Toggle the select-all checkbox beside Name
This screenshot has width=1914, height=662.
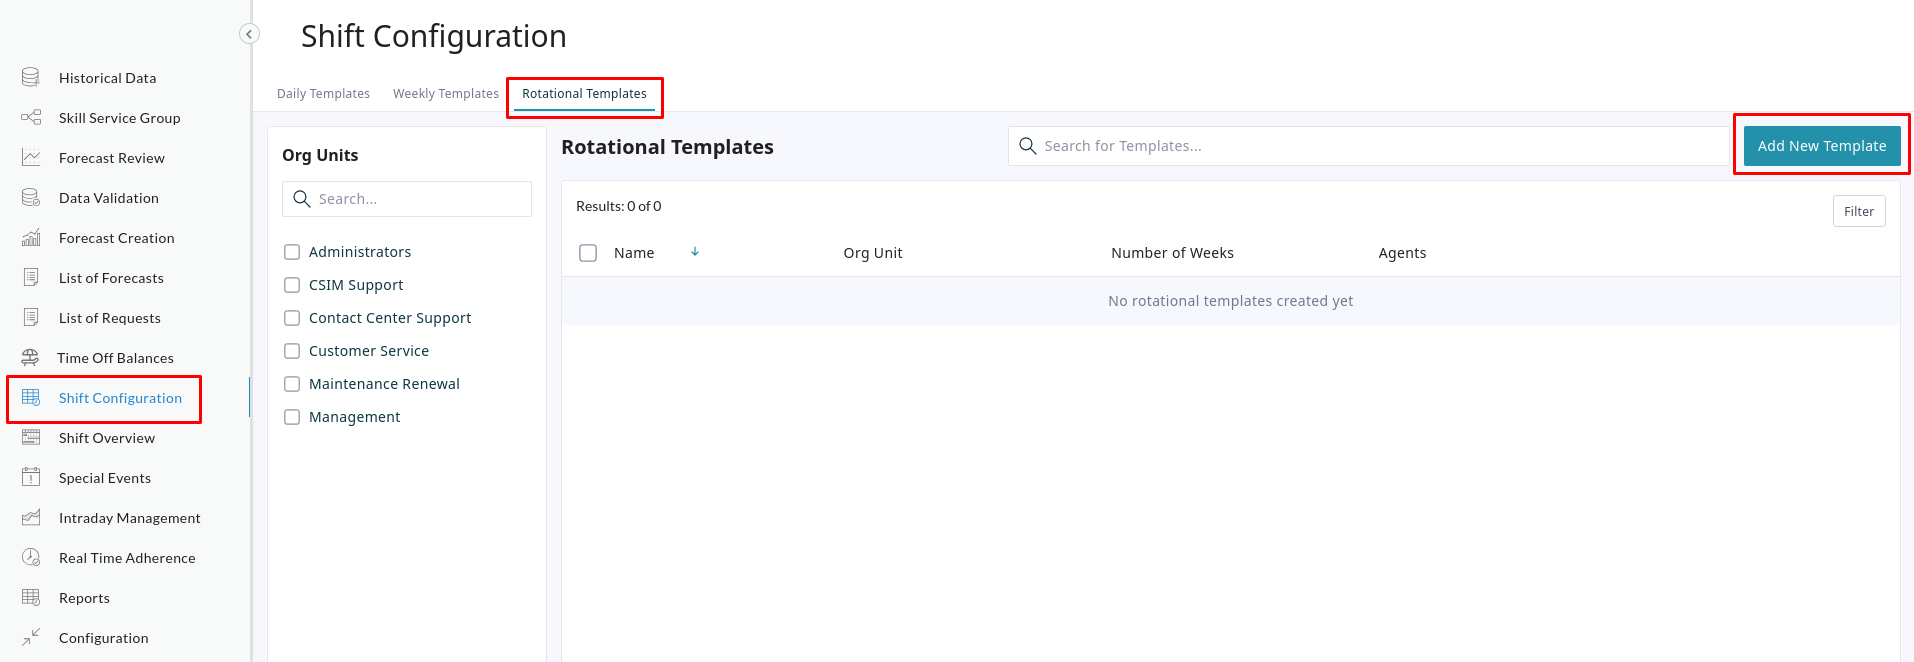coord(588,253)
